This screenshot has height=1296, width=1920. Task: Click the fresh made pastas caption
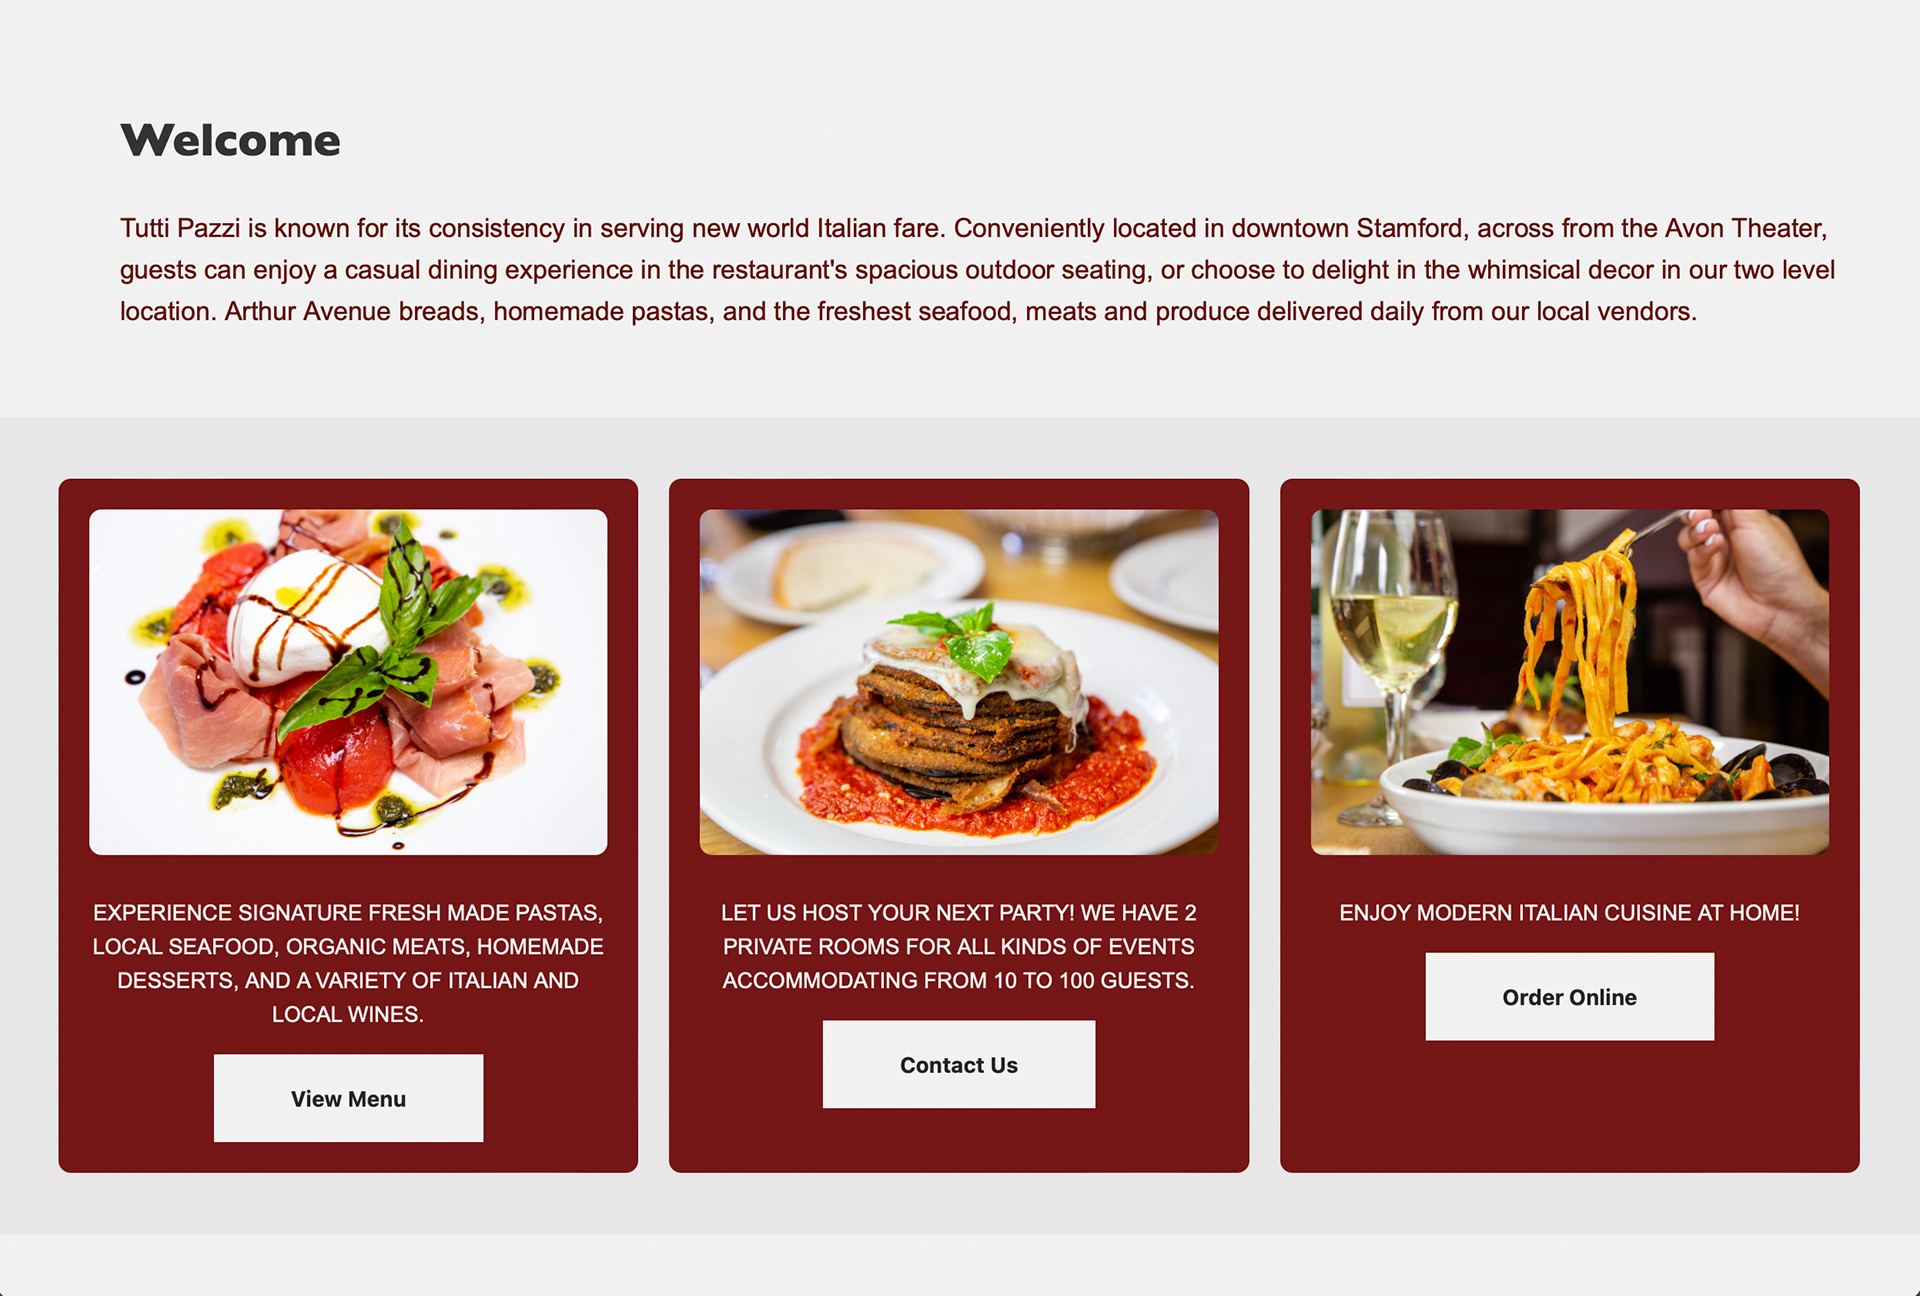click(x=348, y=963)
